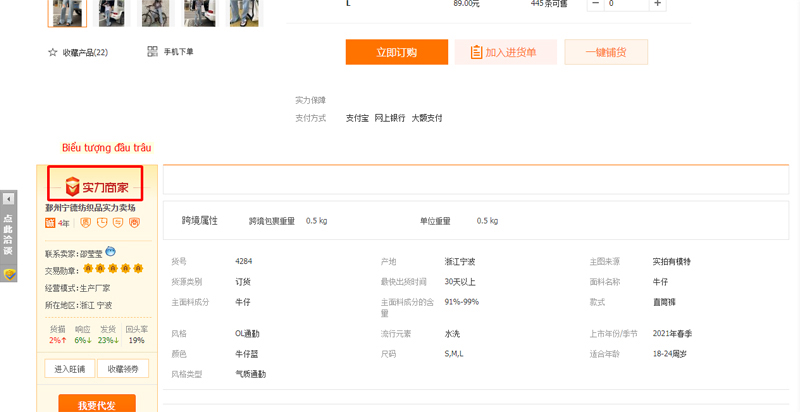Collapse the left sidebar with arrow toggle
The width and height of the screenshot is (800, 412).
point(8,199)
